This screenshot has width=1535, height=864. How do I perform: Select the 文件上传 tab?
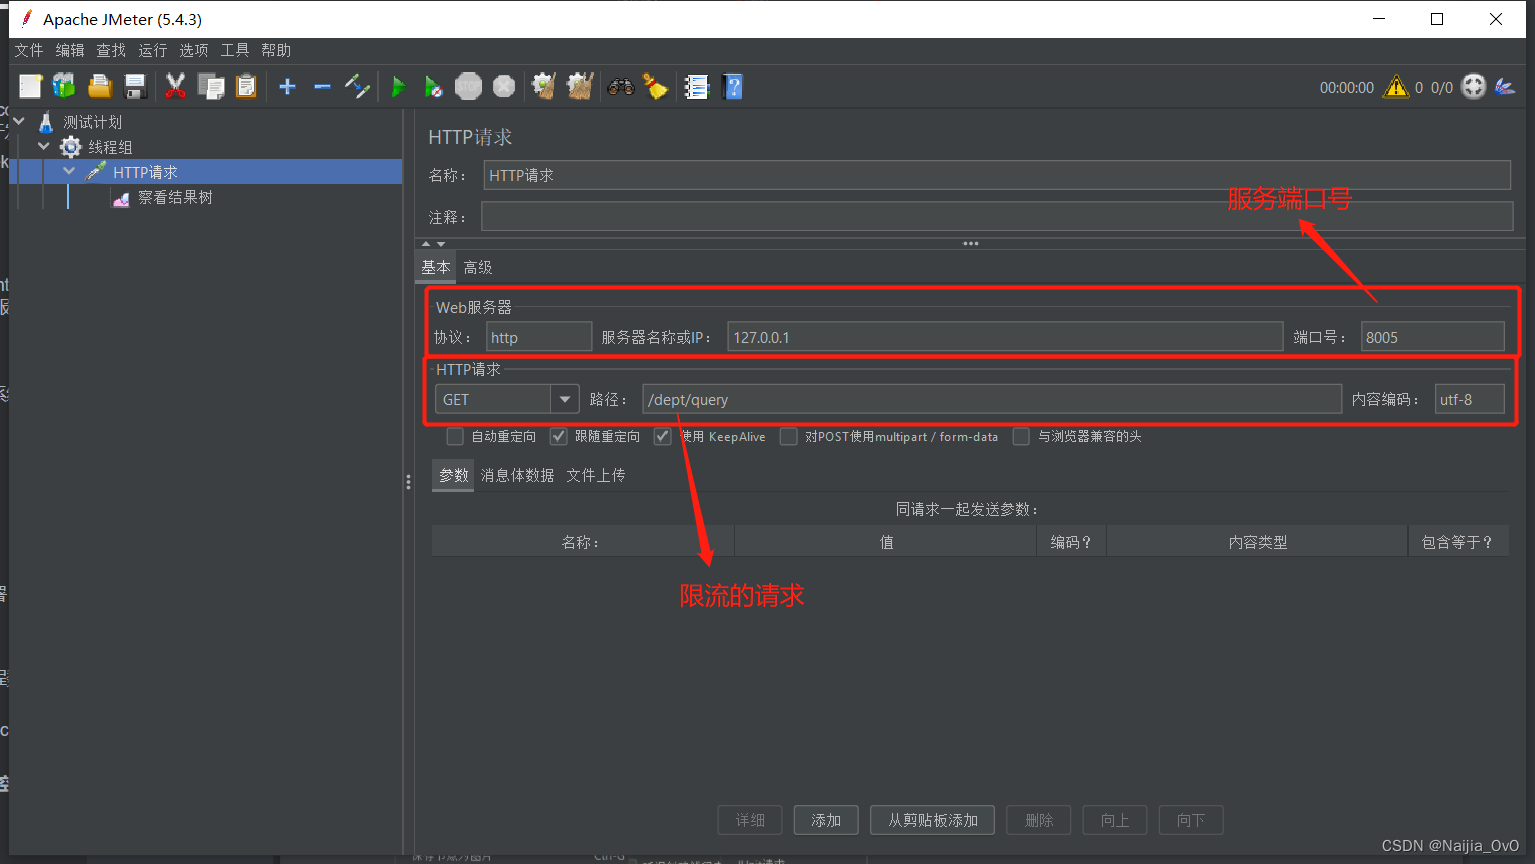596,475
